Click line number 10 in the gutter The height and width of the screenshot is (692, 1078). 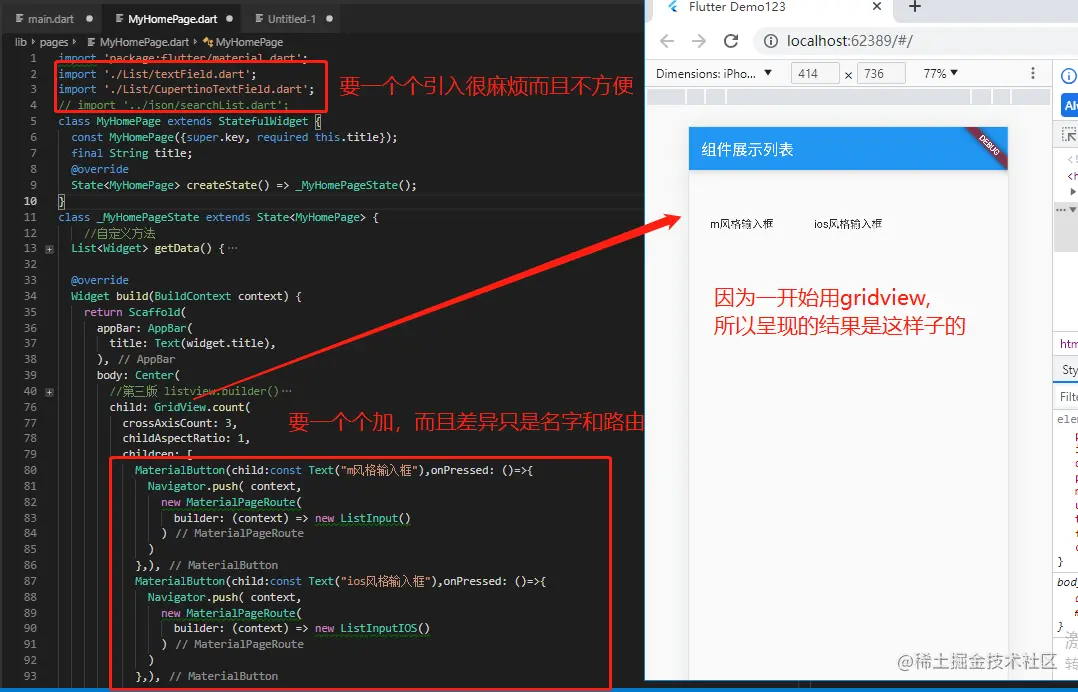pyautogui.click(x=30, y=201)
